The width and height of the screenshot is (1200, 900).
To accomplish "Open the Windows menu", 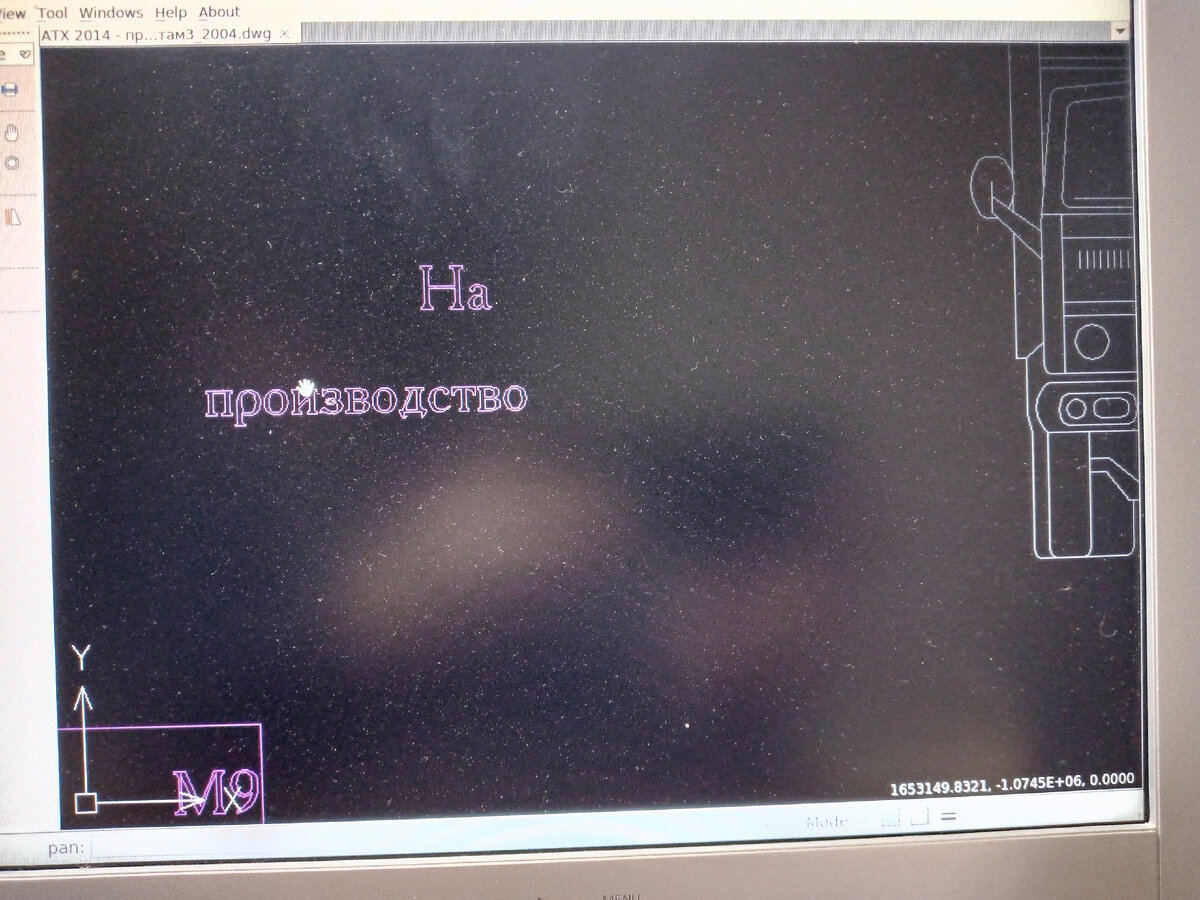I will click(111, 13).
